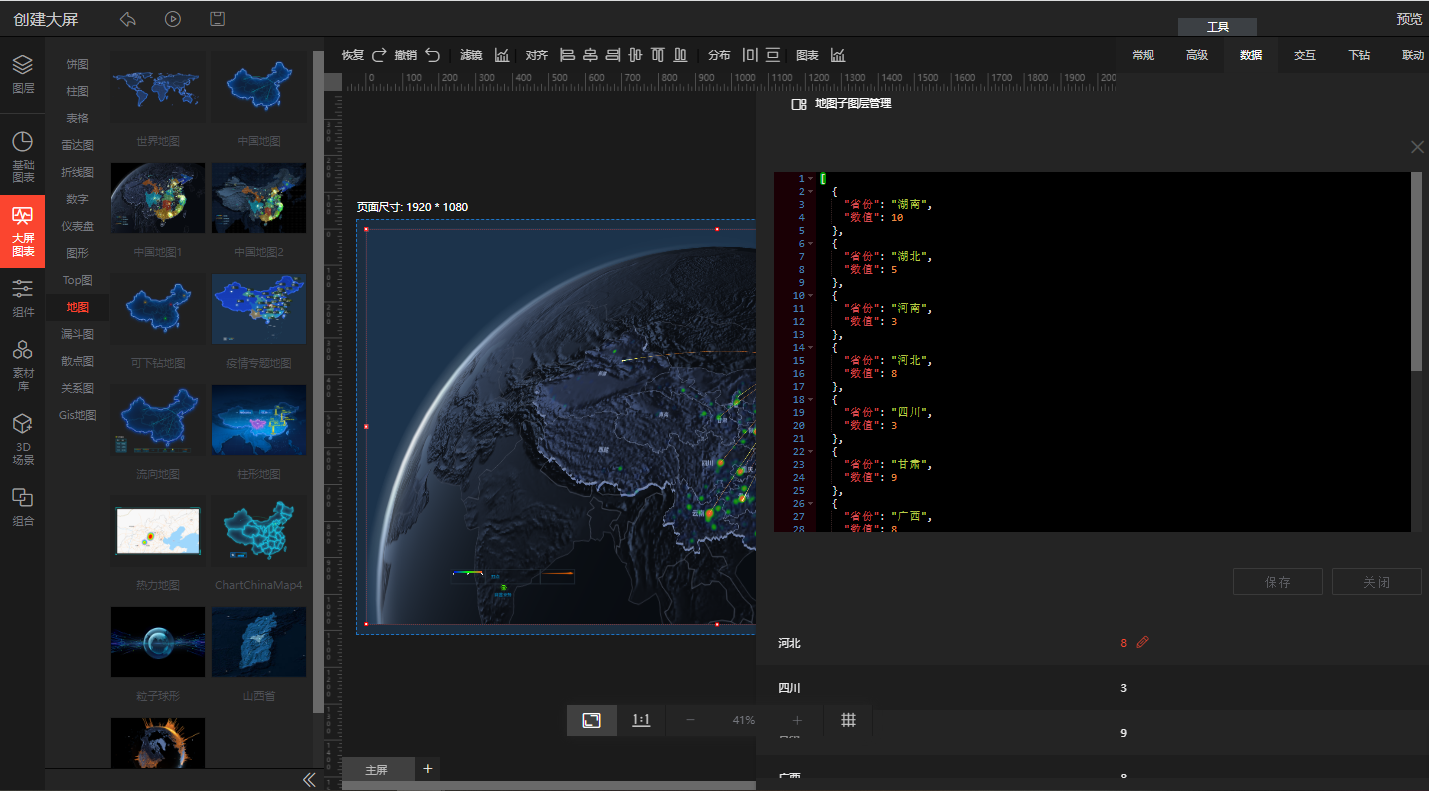
Task: Collapse JSON object at line 10
Action: (x=810, y=295)
